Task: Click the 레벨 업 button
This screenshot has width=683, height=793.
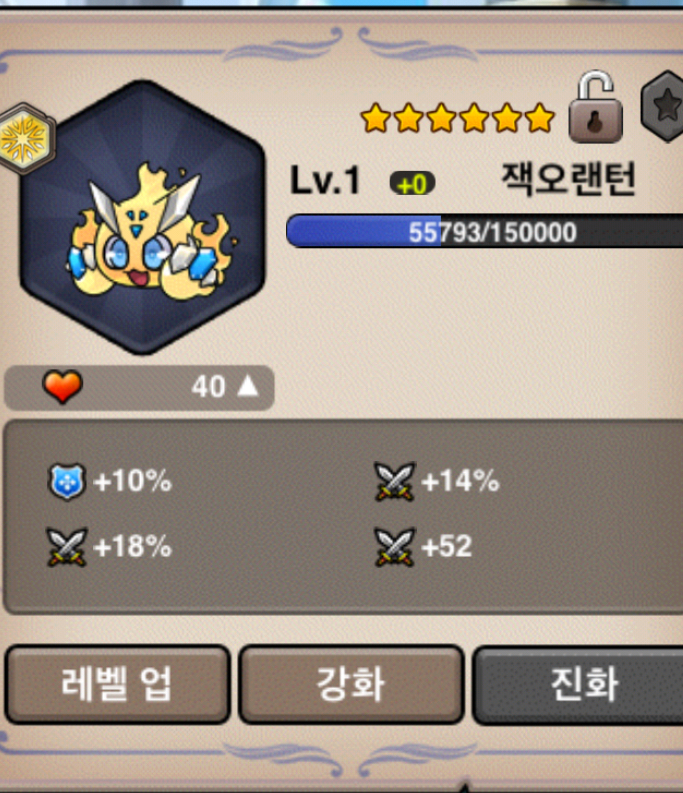Action: point(117,684)
